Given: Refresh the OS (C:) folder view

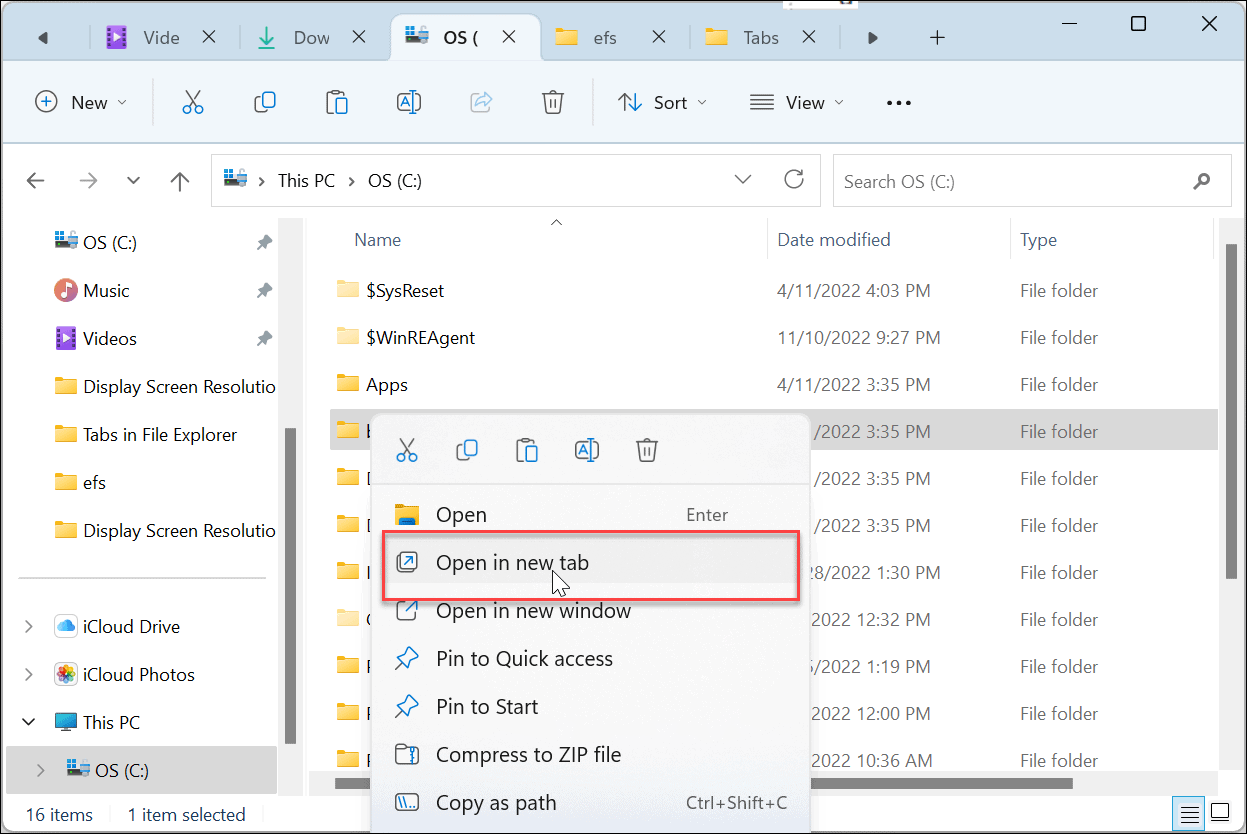Looking at the screenshot, I should point(794,180).
